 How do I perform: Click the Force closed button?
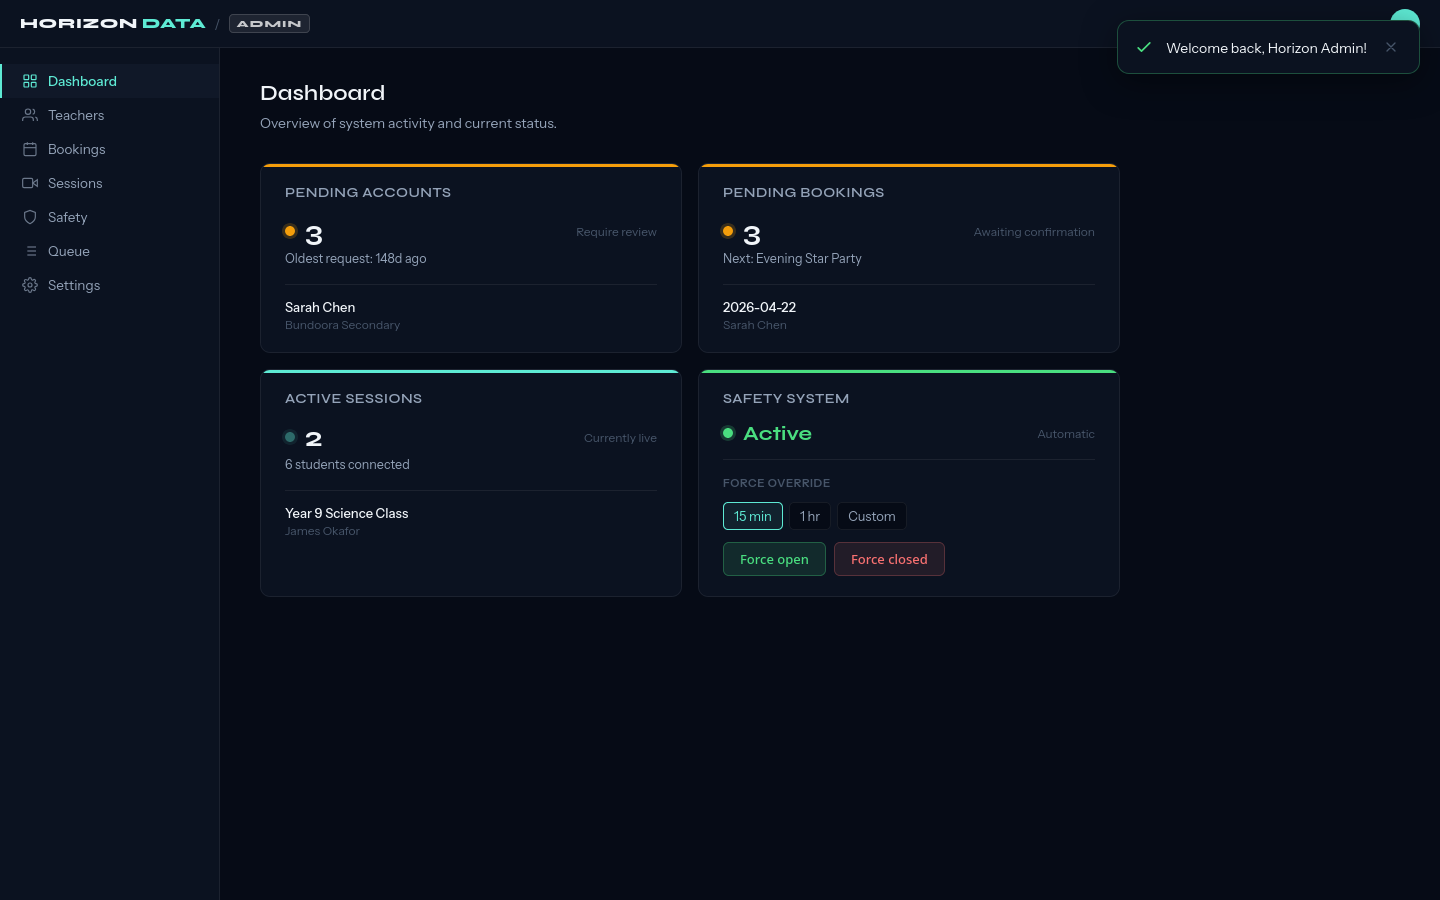tap(889, 559)
